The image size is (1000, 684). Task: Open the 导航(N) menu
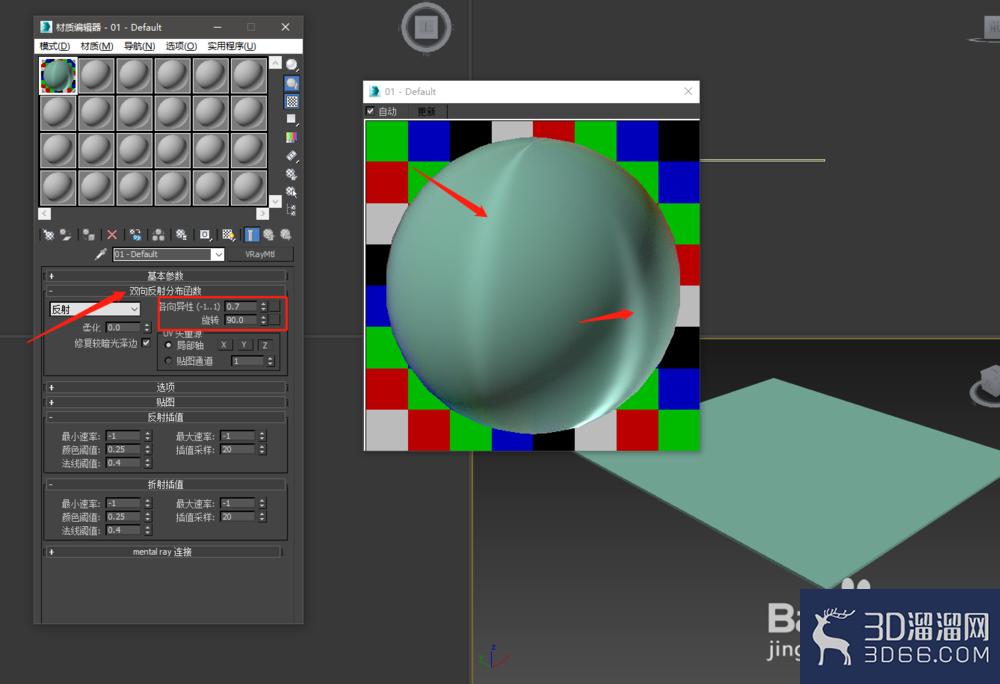[139, 46]
